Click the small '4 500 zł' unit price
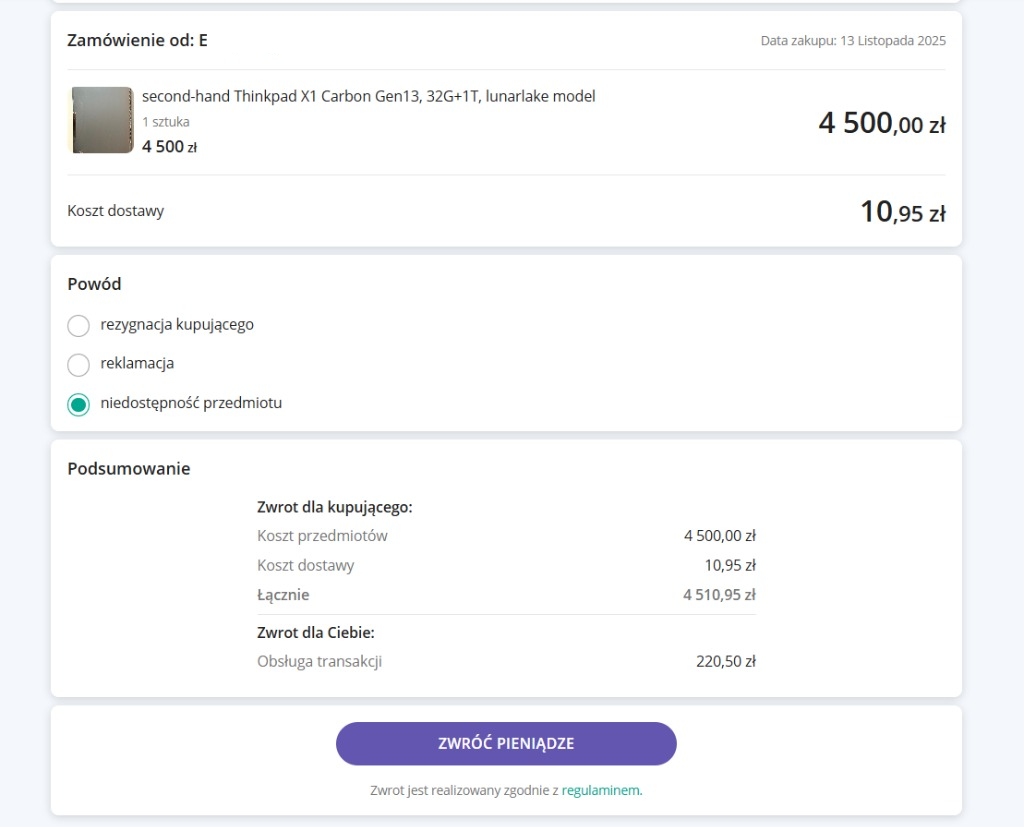This screenshot has width=1024, height=827. 169,147
